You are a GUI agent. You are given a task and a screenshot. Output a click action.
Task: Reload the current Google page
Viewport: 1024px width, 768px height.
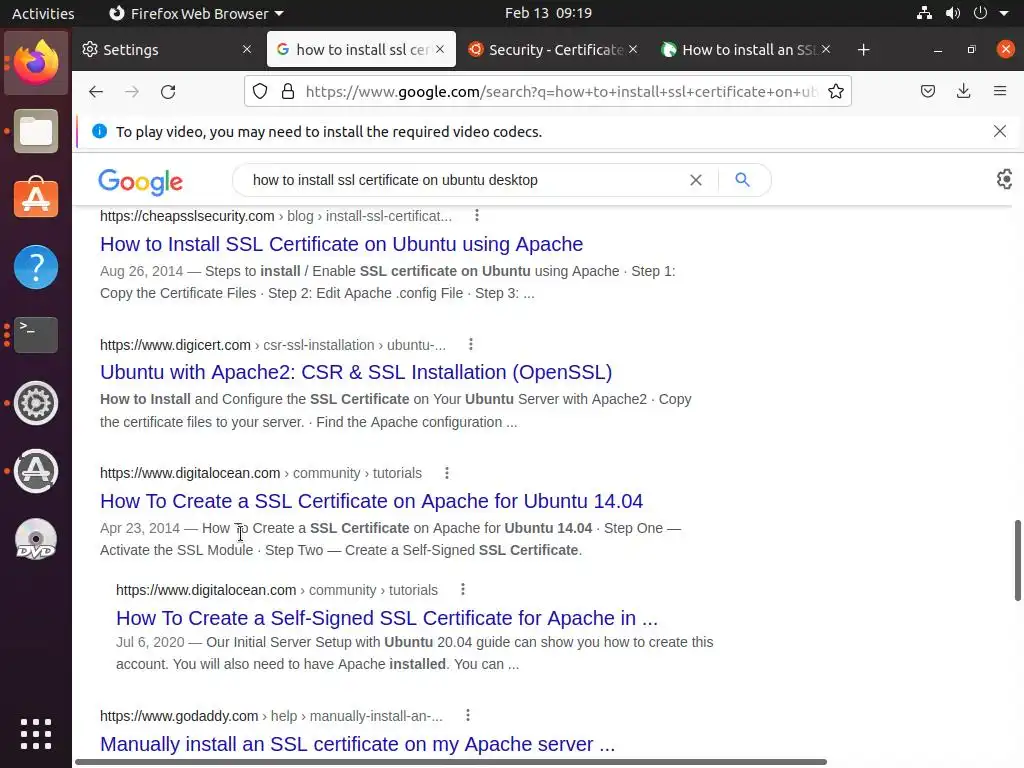click(168, 91)
